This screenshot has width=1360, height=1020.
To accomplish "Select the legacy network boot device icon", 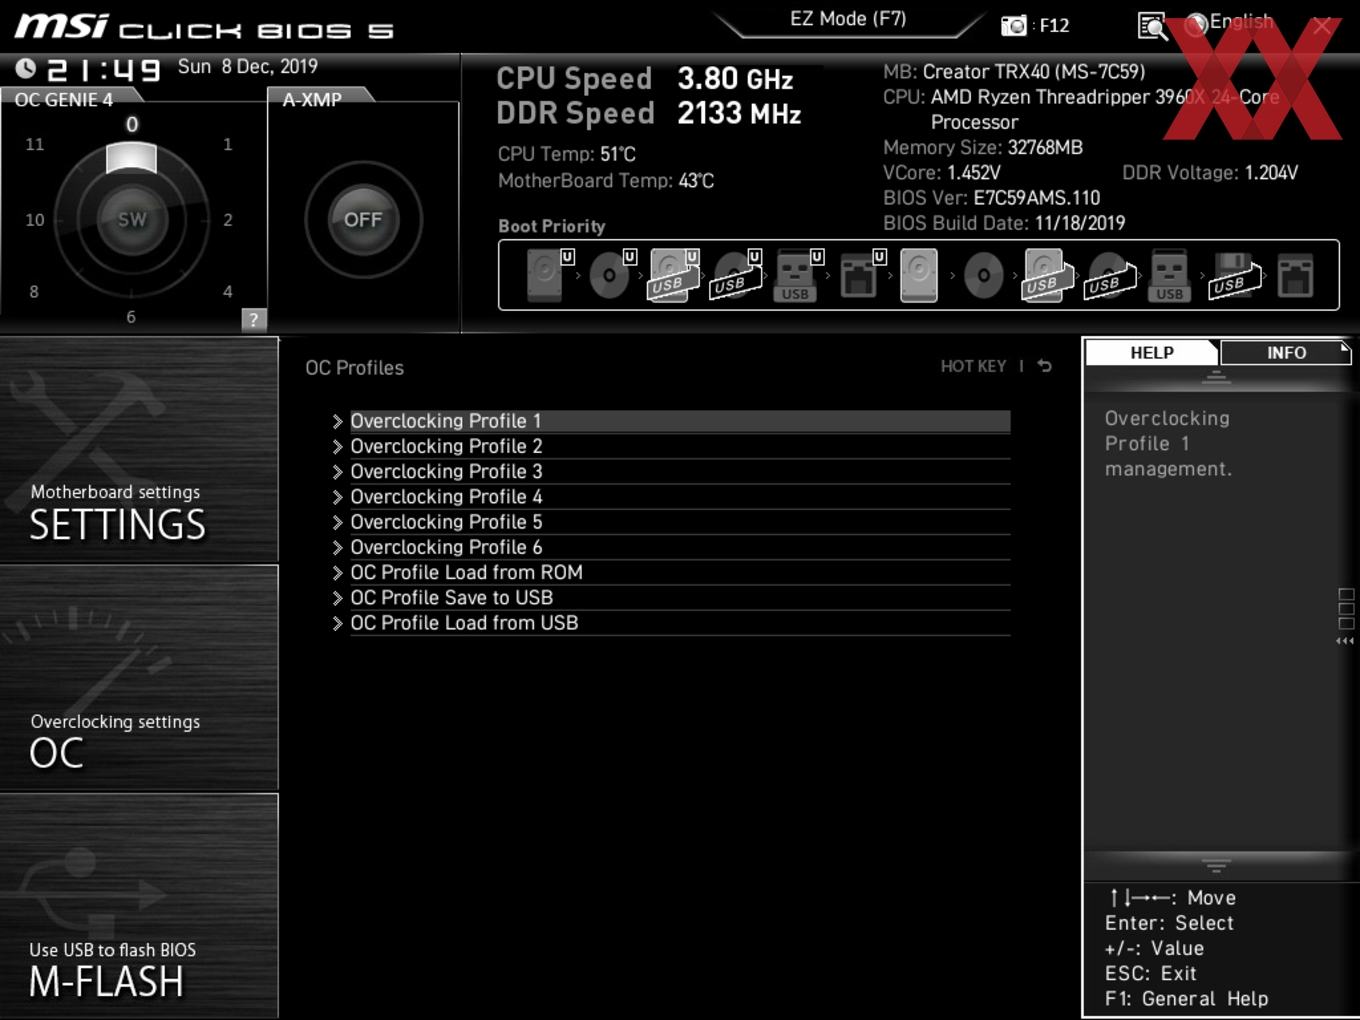I will [x=1295, y=275].
